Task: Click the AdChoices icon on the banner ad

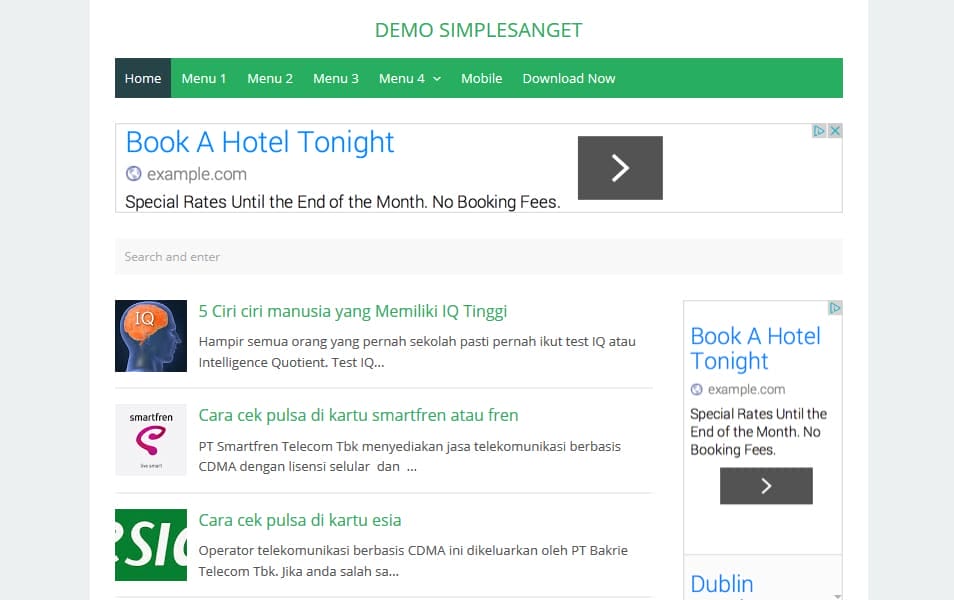Action: pos(818,131)
